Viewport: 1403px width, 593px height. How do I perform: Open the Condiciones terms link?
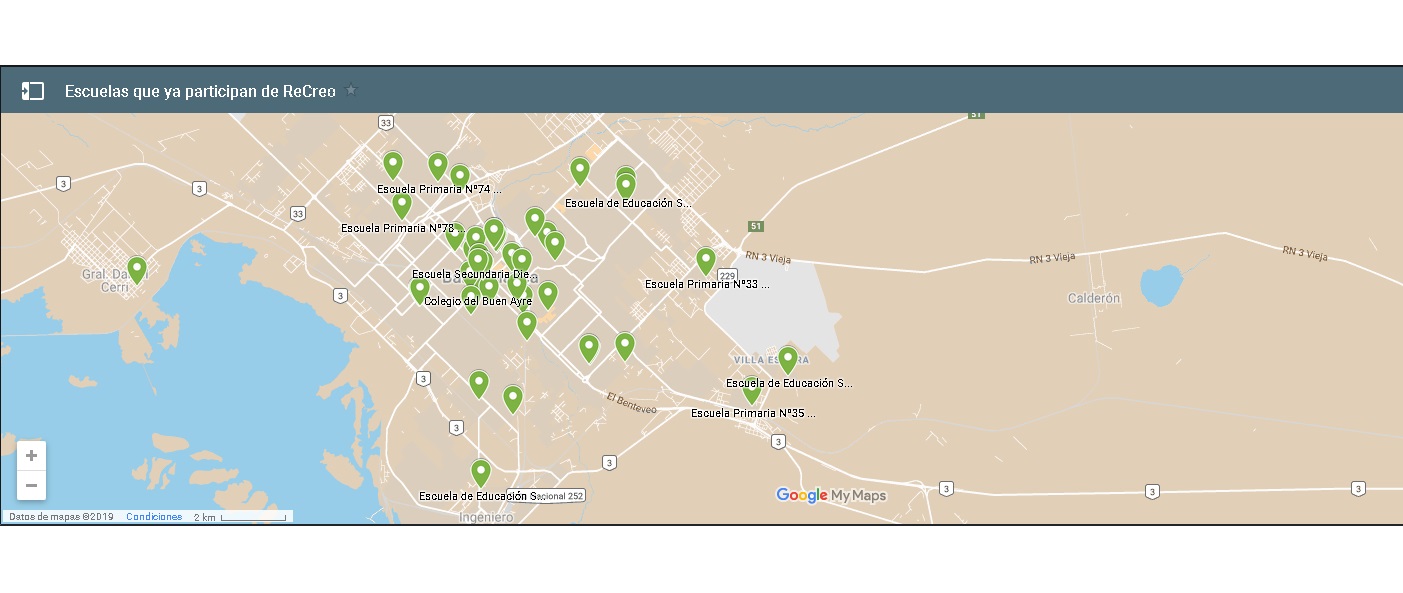pyautogui.click(x=154, y=517)
